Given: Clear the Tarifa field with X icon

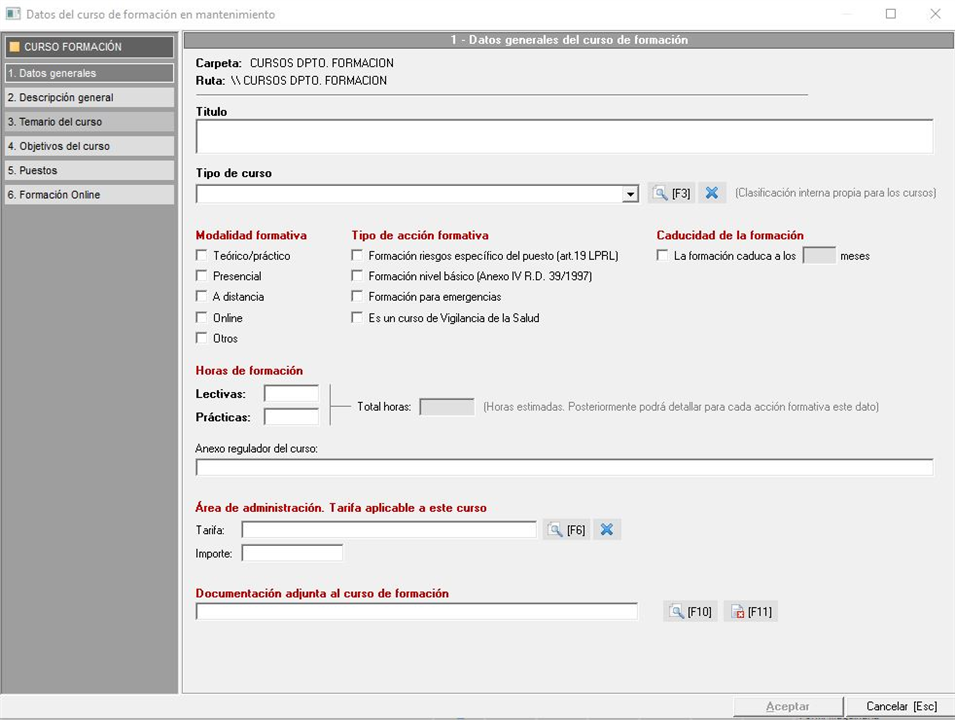Looking at the screenshot, I should point(606,530).
